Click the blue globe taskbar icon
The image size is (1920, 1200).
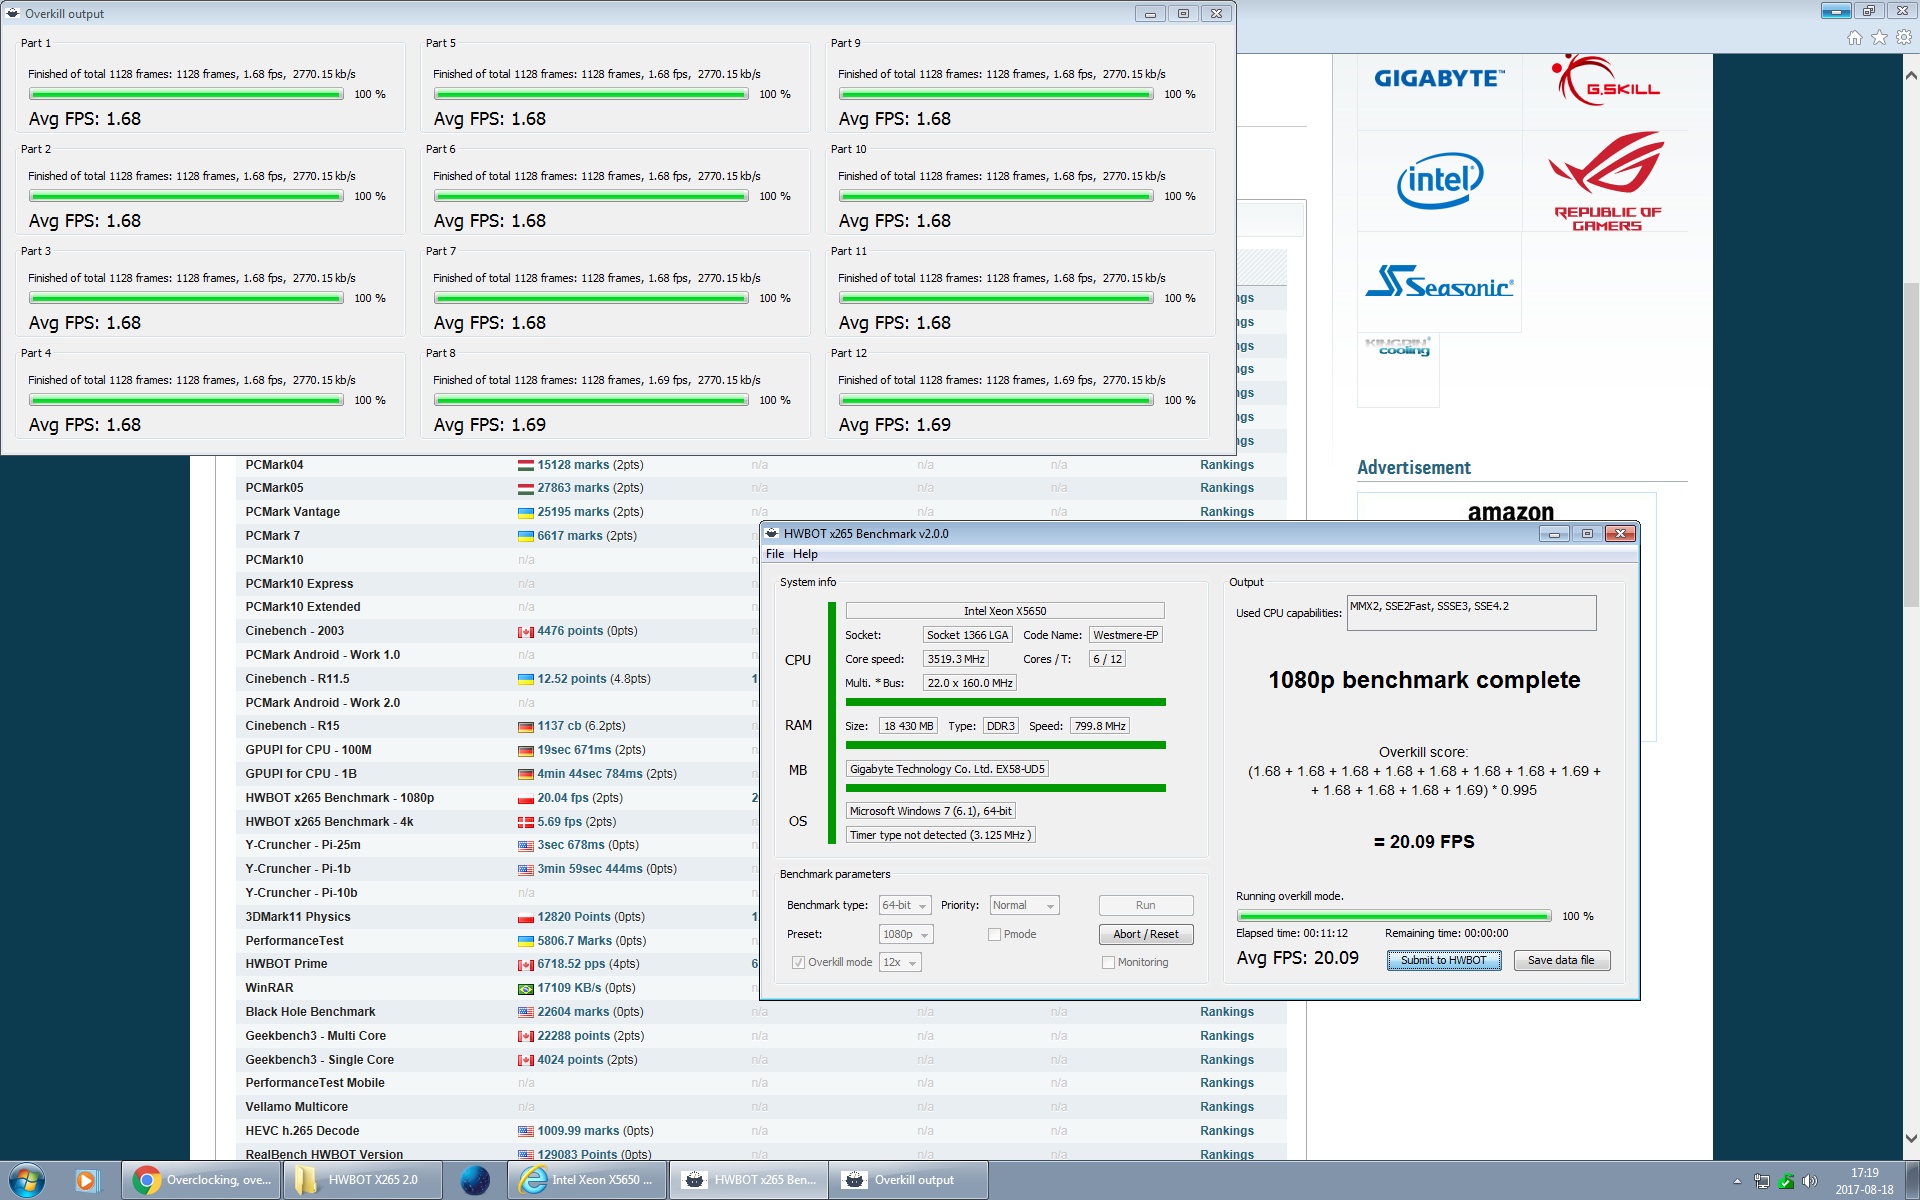tap(475, 1180)
